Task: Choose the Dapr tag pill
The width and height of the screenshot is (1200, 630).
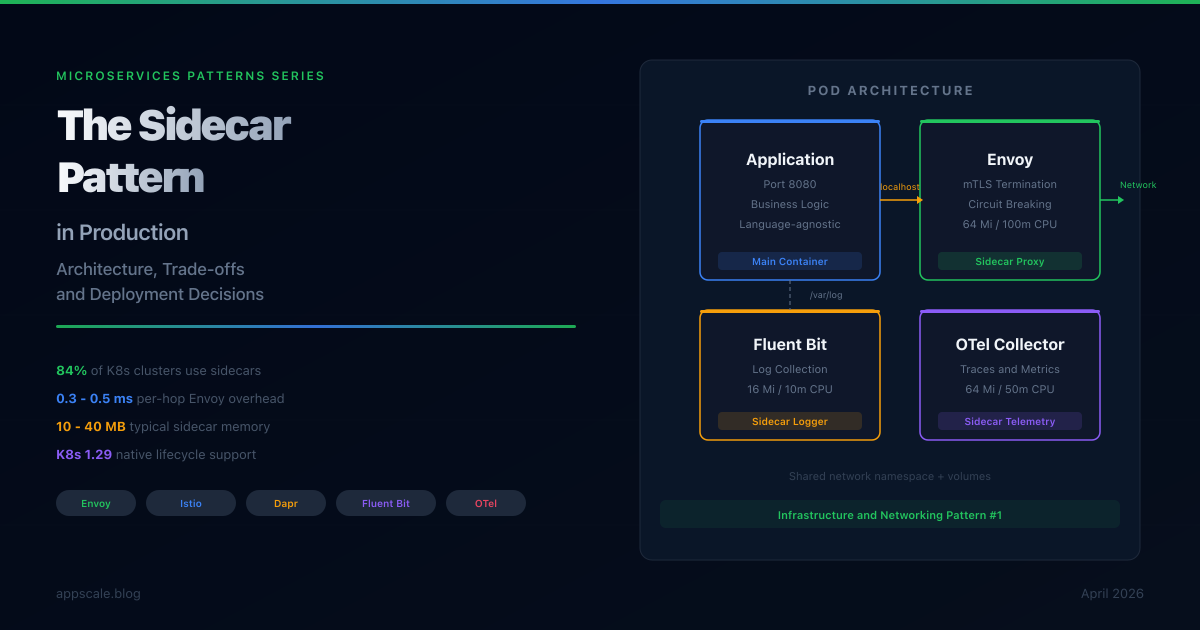Action: click(x=286, y=503)
